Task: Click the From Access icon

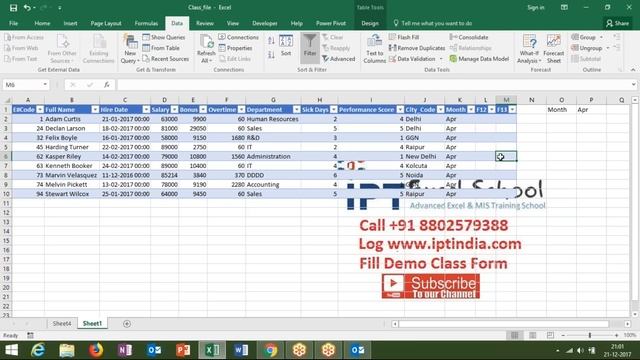Action: click(7, 37)
